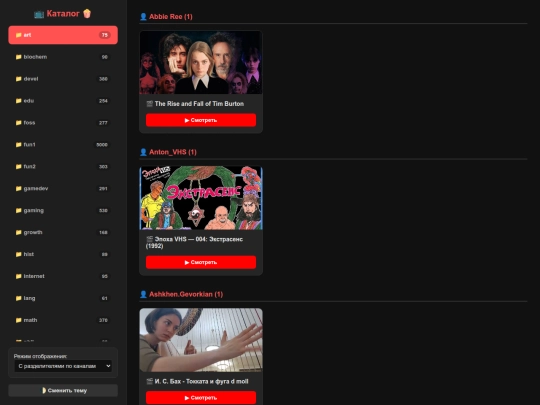Click the popcorn icon after Каталог
This screenshot has width=540, height=405.
pyautogui.click(x=87, y=14)
